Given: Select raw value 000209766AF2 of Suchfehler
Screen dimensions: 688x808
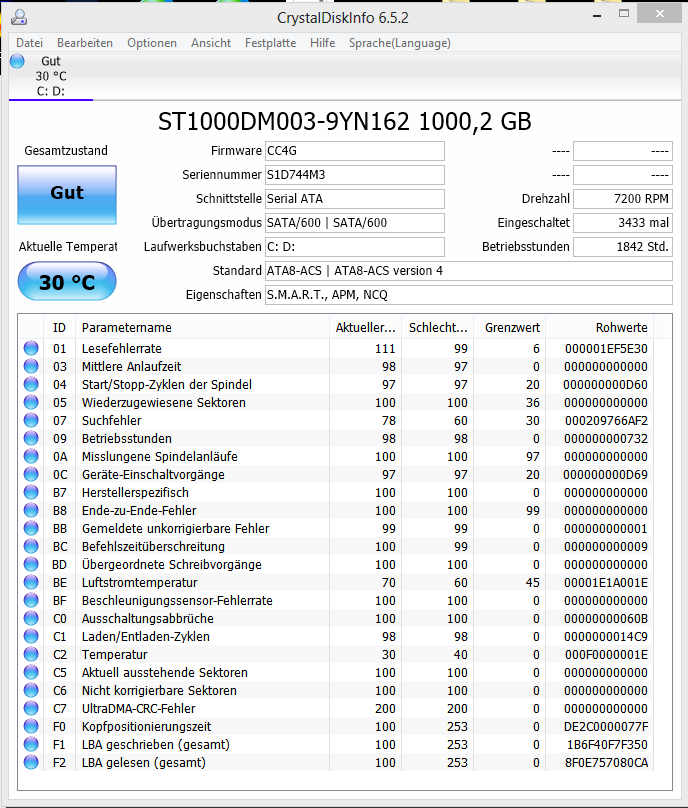Looking at the screenshot, I should point(606,421).
